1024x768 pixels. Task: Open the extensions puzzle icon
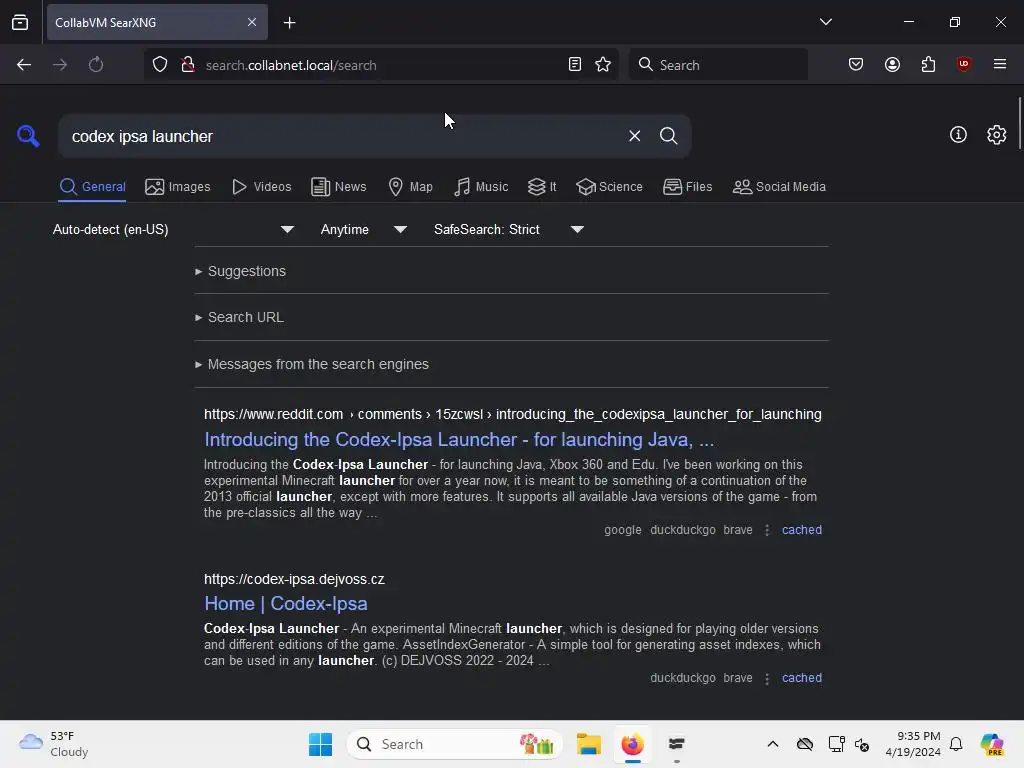[x=928, y=65]
